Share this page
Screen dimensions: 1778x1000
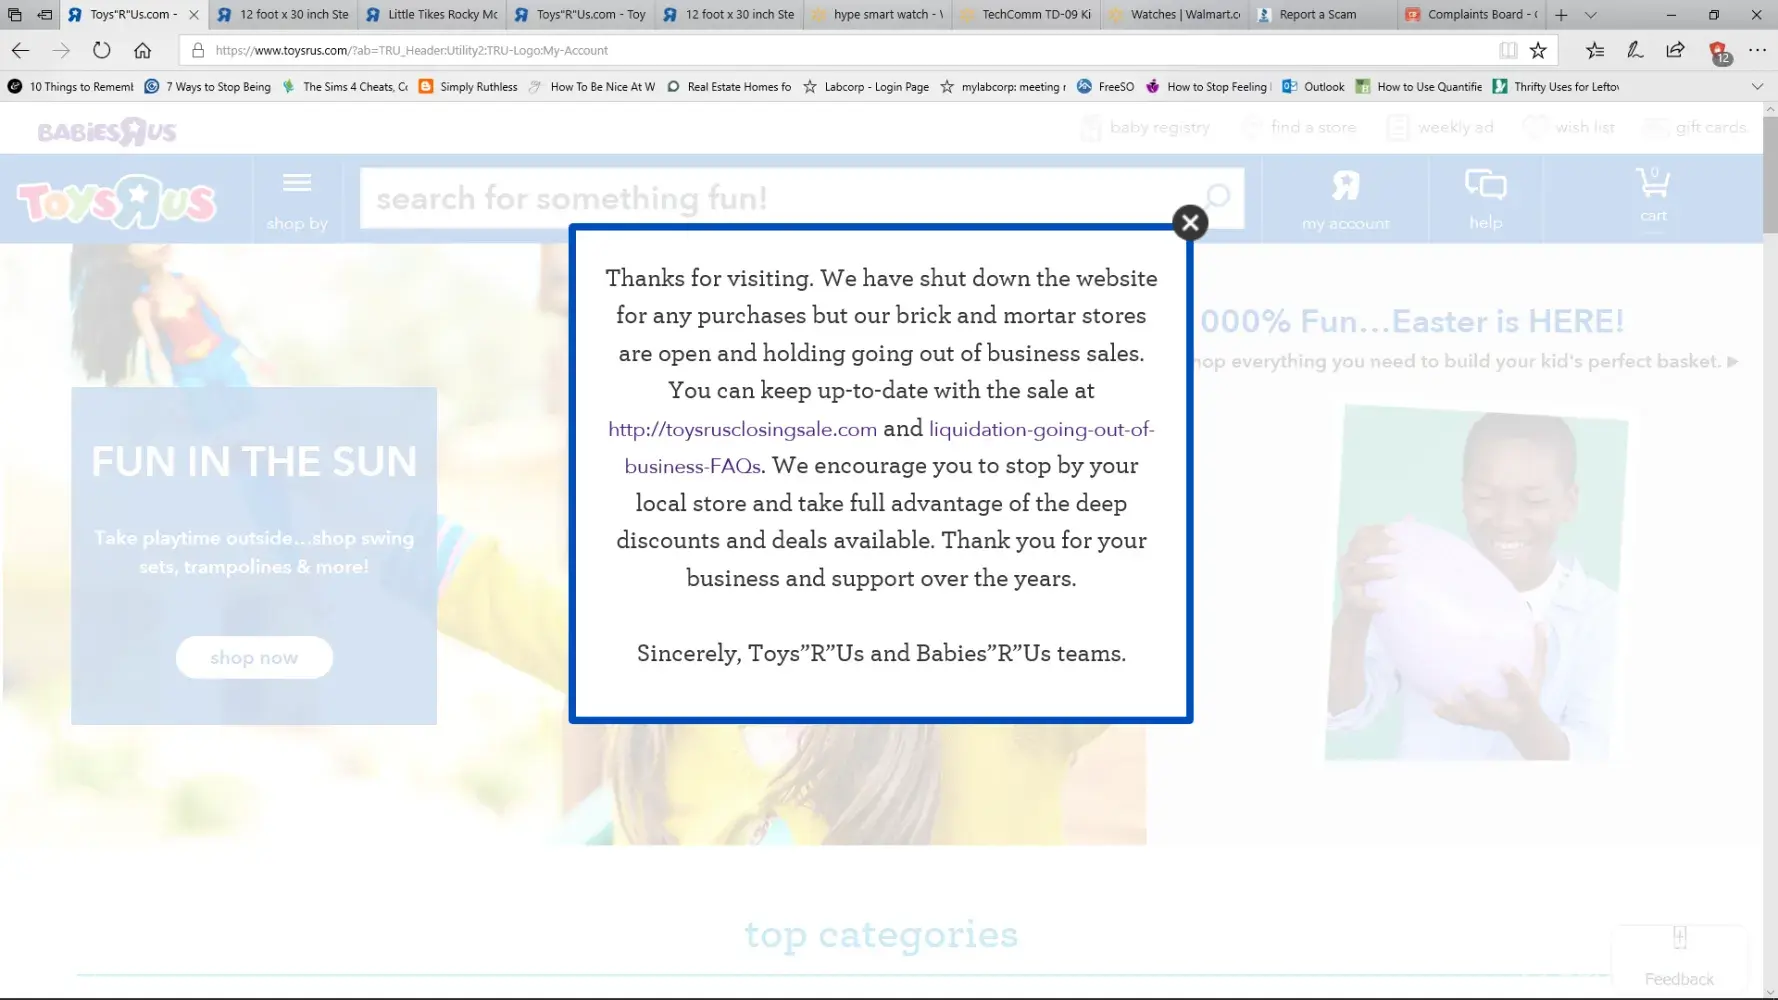1675,50
